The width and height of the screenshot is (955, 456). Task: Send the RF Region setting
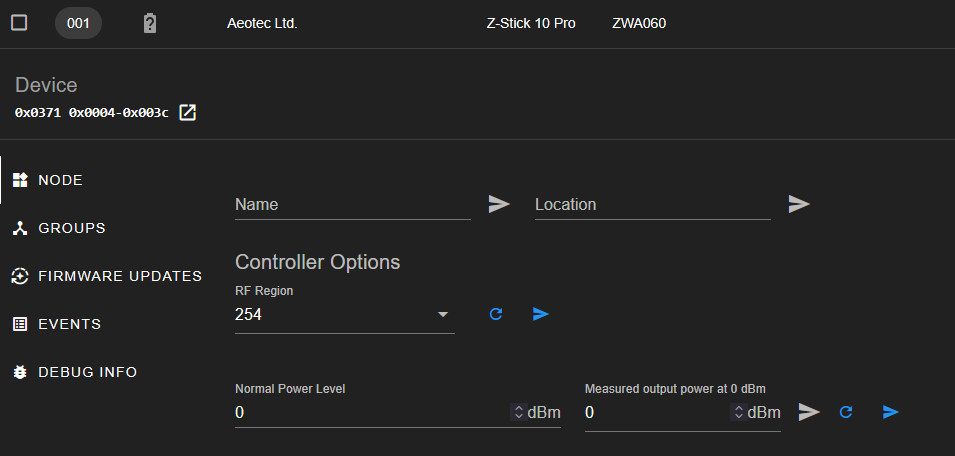coord(541,314)
